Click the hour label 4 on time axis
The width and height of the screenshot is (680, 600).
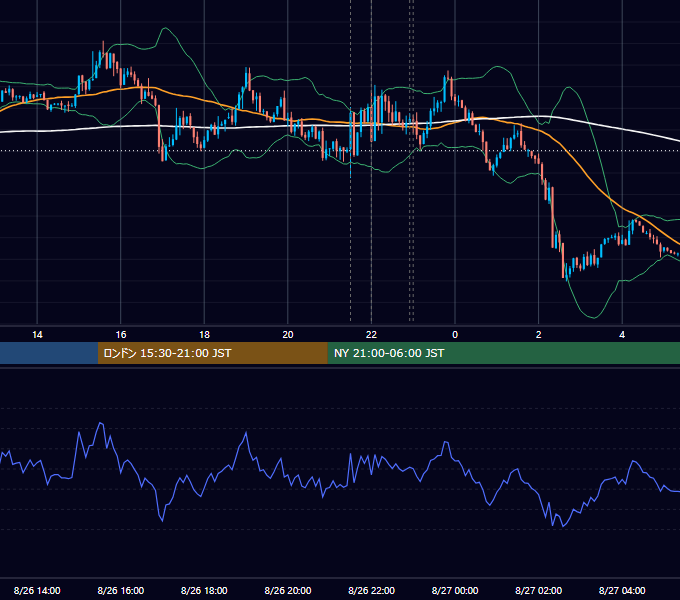[622, 335]
